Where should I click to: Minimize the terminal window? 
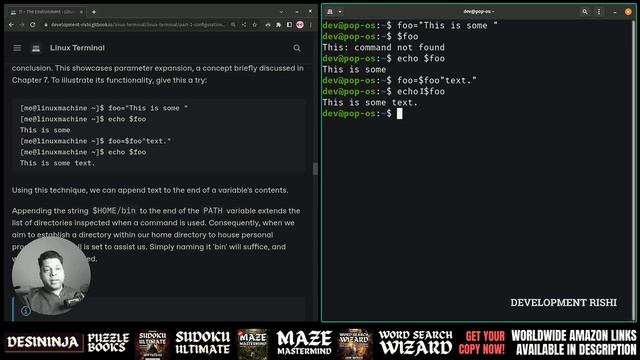[615, 12]
